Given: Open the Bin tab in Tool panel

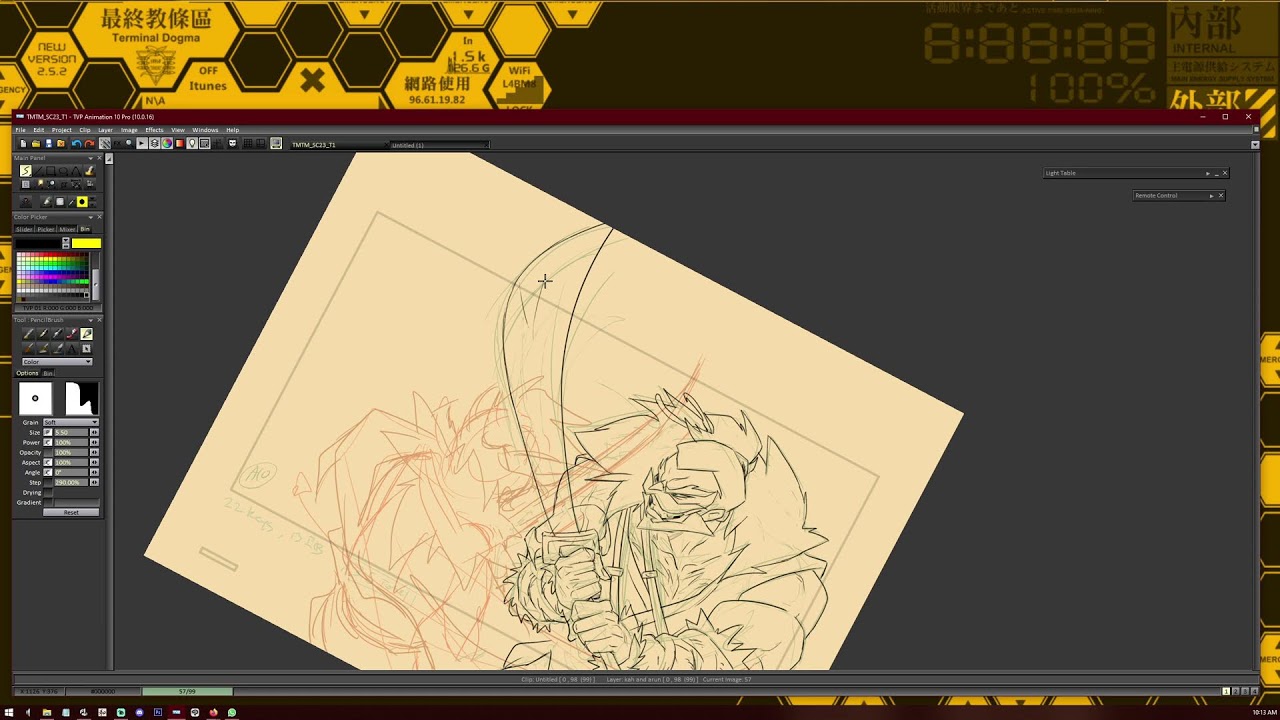Looking at the screenshot, I should [x=48, y=373].
